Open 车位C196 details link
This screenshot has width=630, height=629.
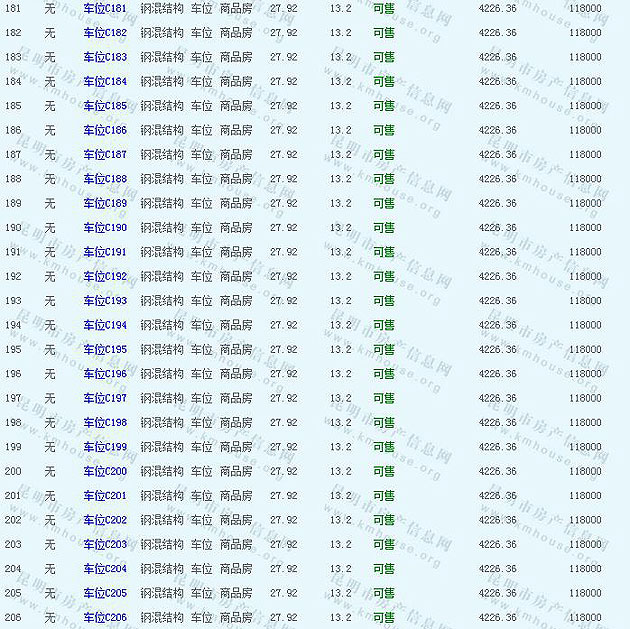(x=105, y=374)
